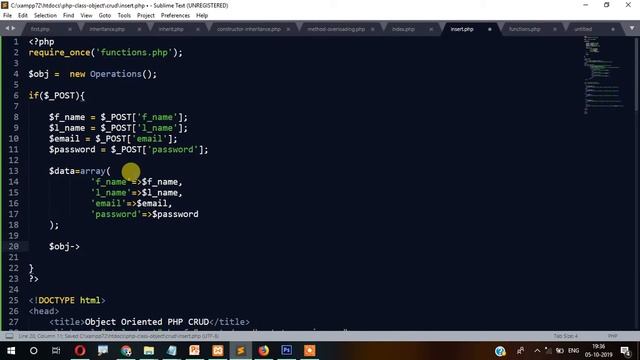Open the File menu

[x=7, y=16]
